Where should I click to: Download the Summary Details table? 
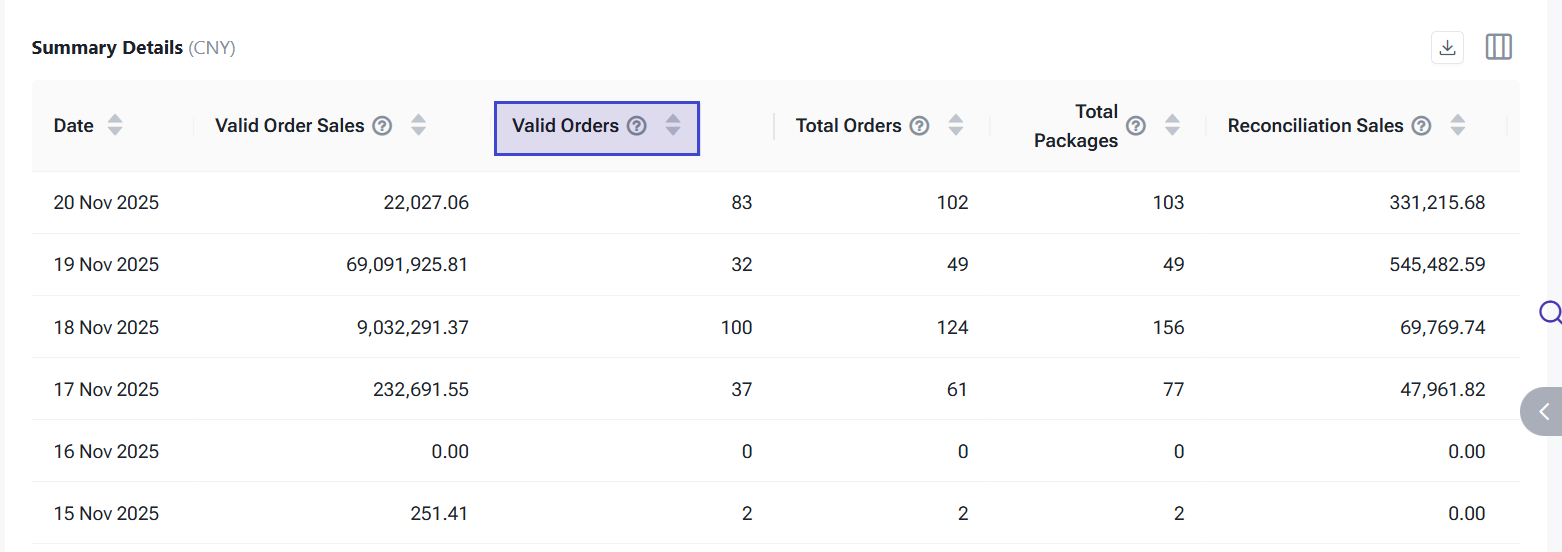pos(1447,47)
